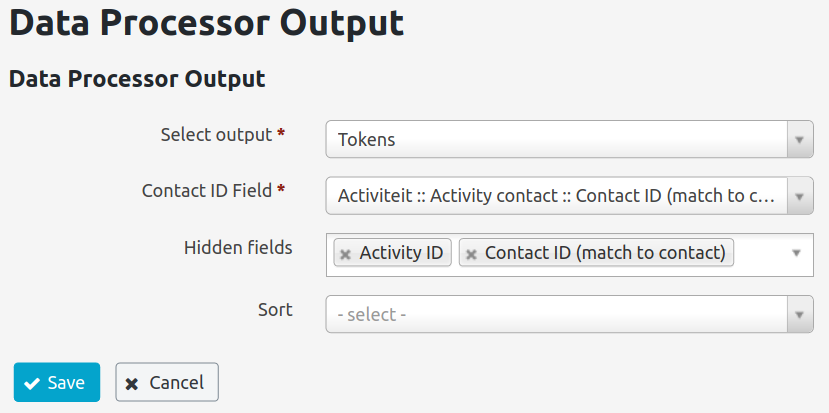Click the Contact ID Field label
Image resolution: width=829 pixels, height=413 pixels.
click(x=207, y=190)
